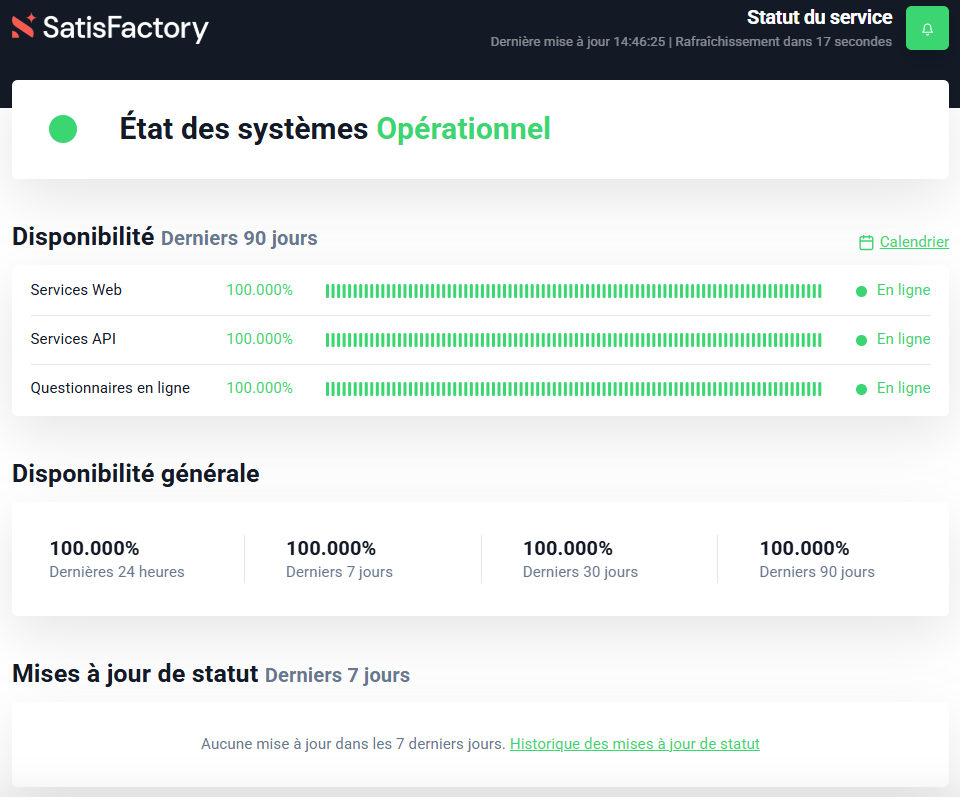Click the green status dot for Services API
Viewport: 960px width, 797px height.
tap(861, 340)
